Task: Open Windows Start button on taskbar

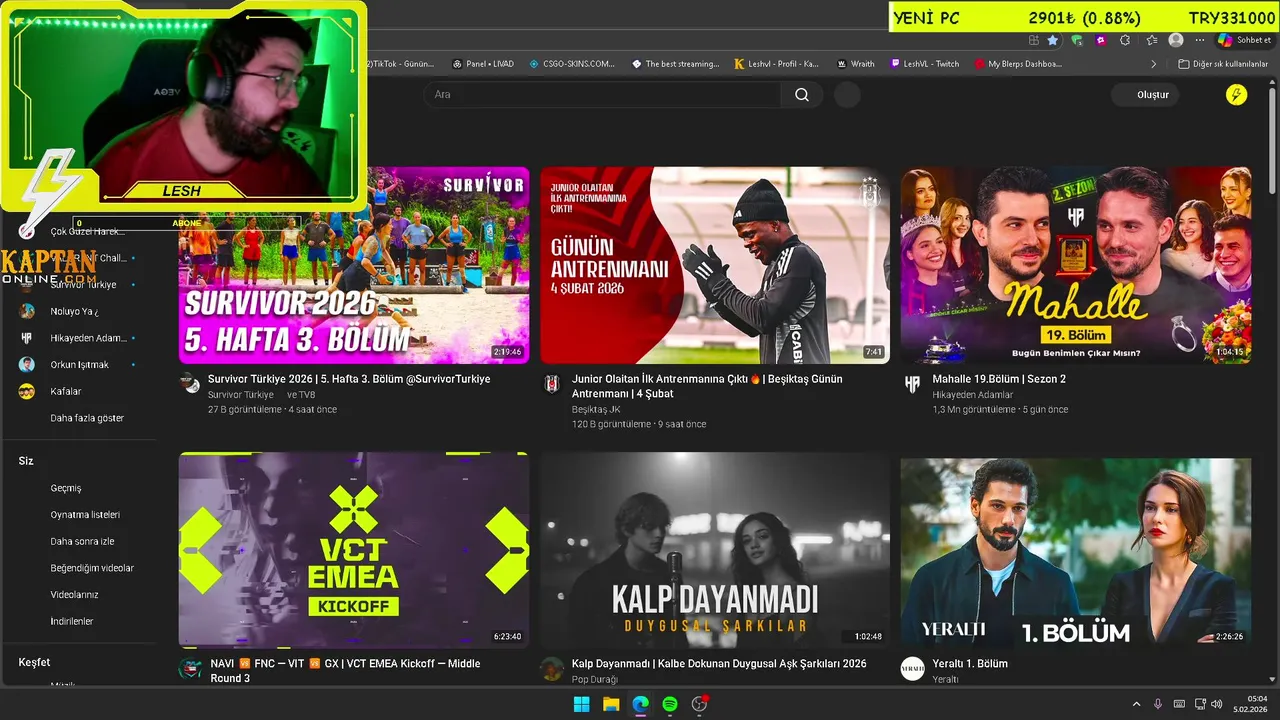Action: point(581,704)
